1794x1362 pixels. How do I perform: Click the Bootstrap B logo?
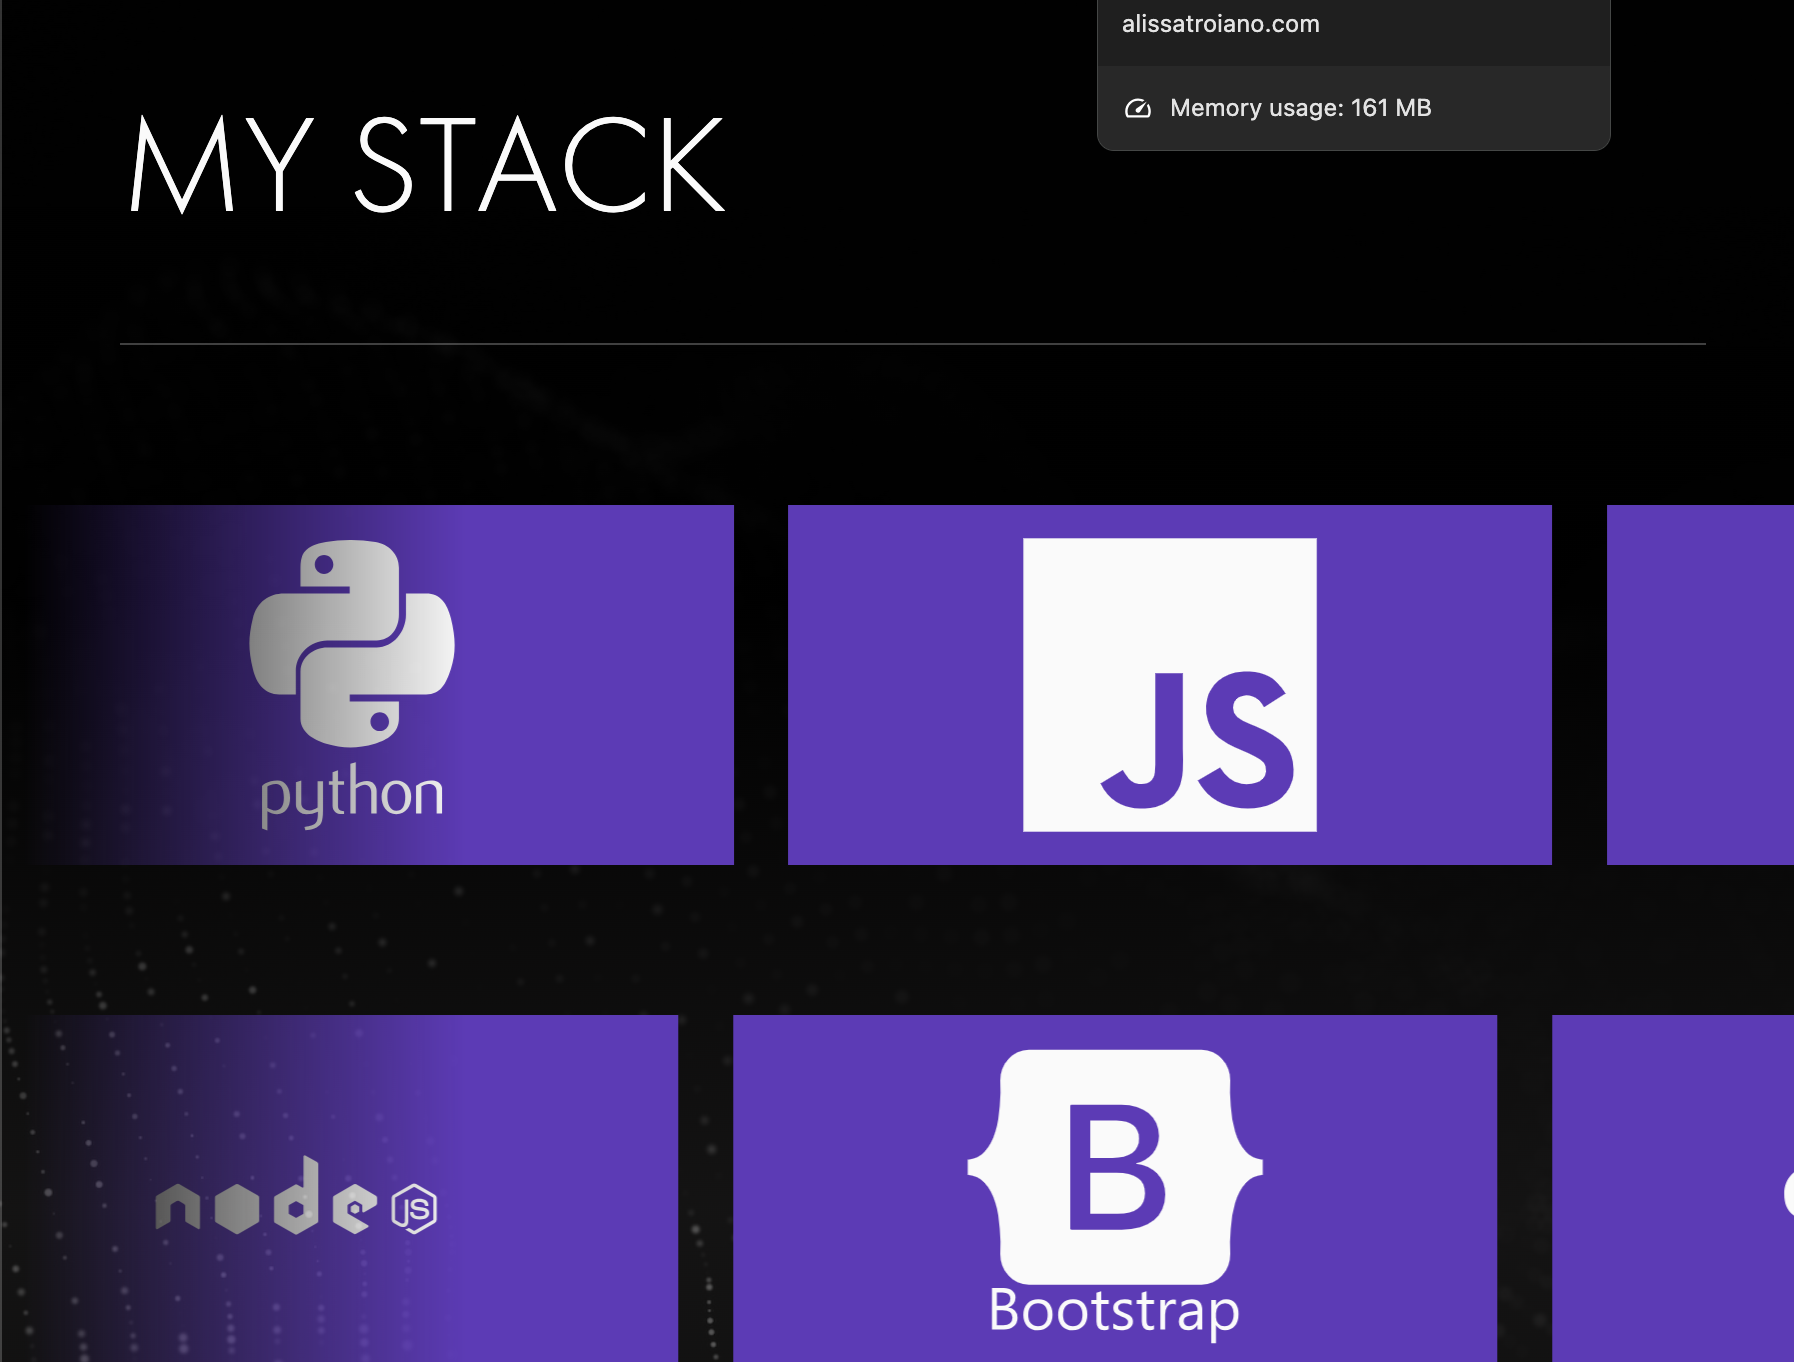click(x=1115, y=1166)
